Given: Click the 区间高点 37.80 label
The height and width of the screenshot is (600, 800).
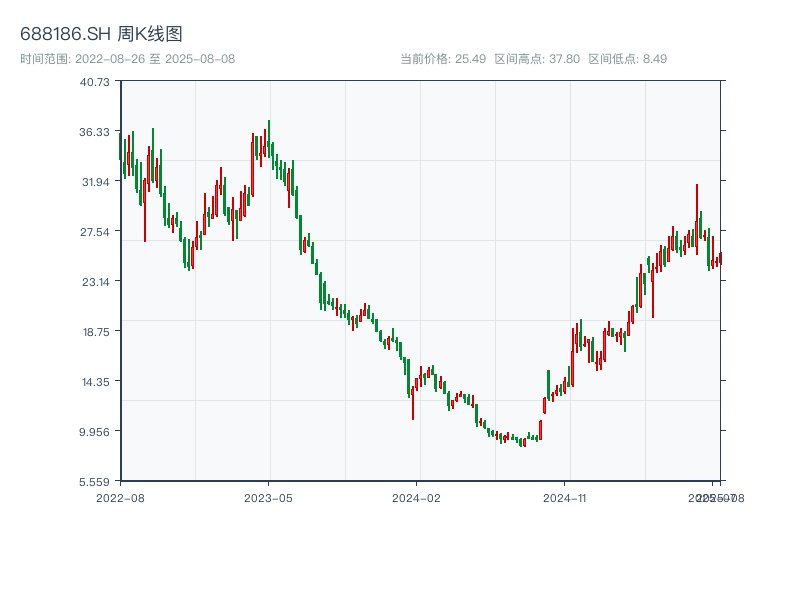Looking at the screenshot, I should tap(537, 59).
